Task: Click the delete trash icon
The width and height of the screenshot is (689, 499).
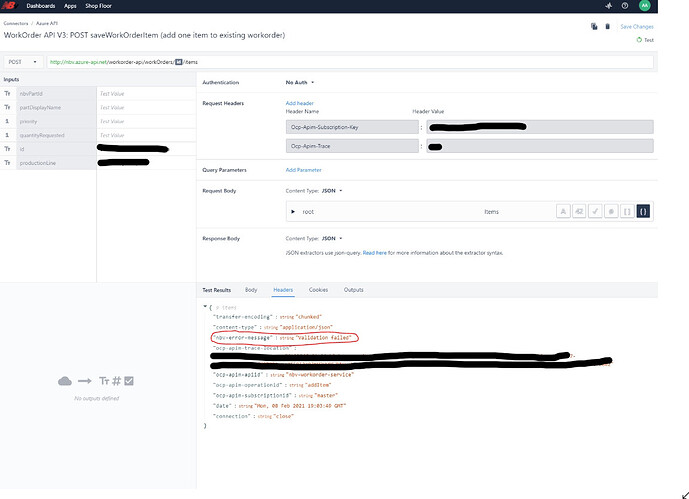Action: pos(607,26)
